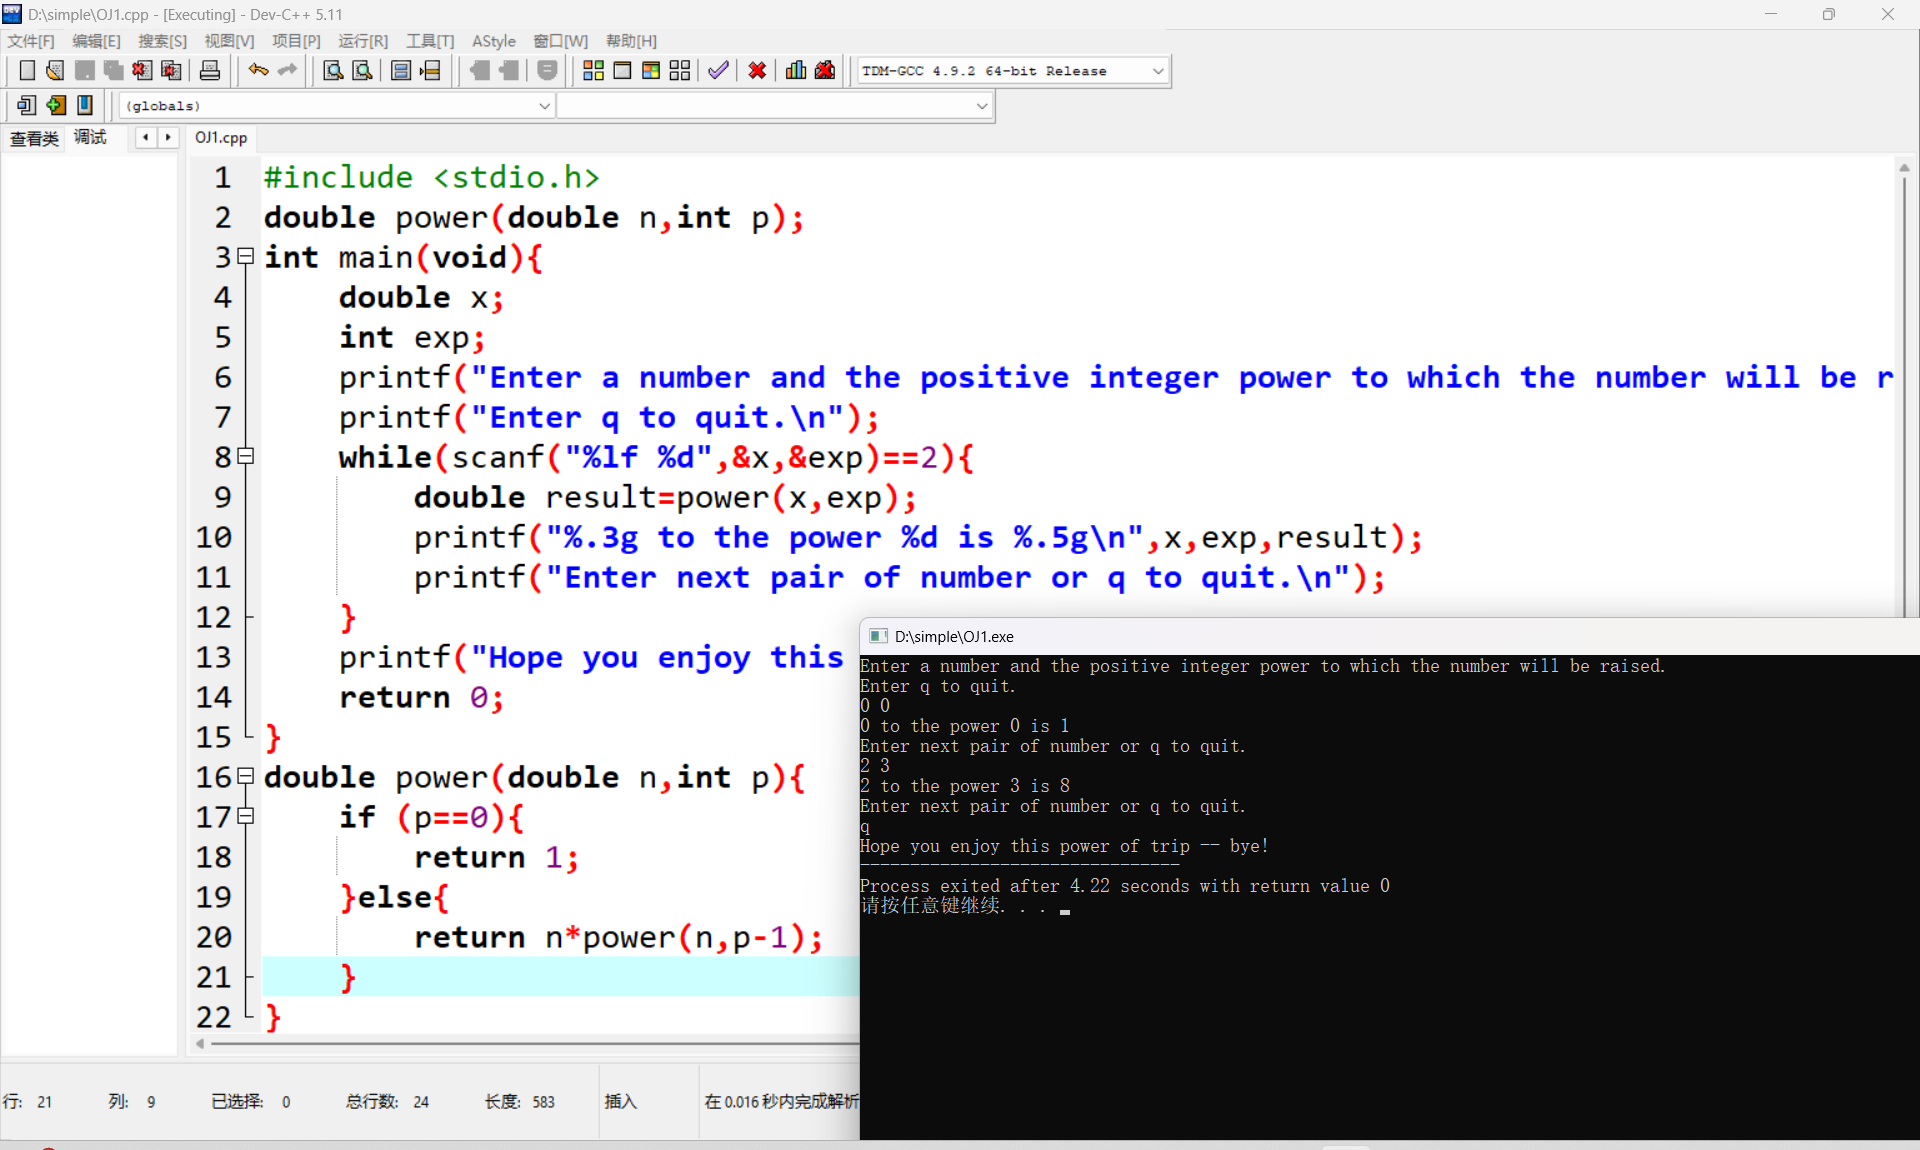1920x1150 pixels.
Task: Click the Undo arrow icon
Action: click(x=258, y=70)
